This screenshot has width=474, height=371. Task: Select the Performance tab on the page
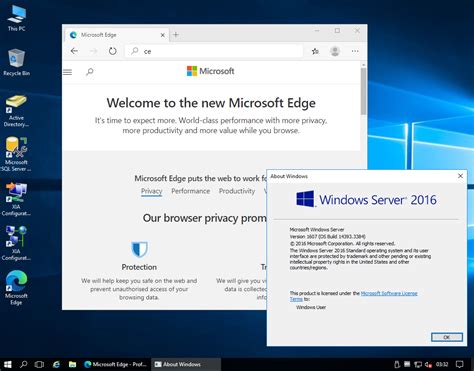pos(191,191)
